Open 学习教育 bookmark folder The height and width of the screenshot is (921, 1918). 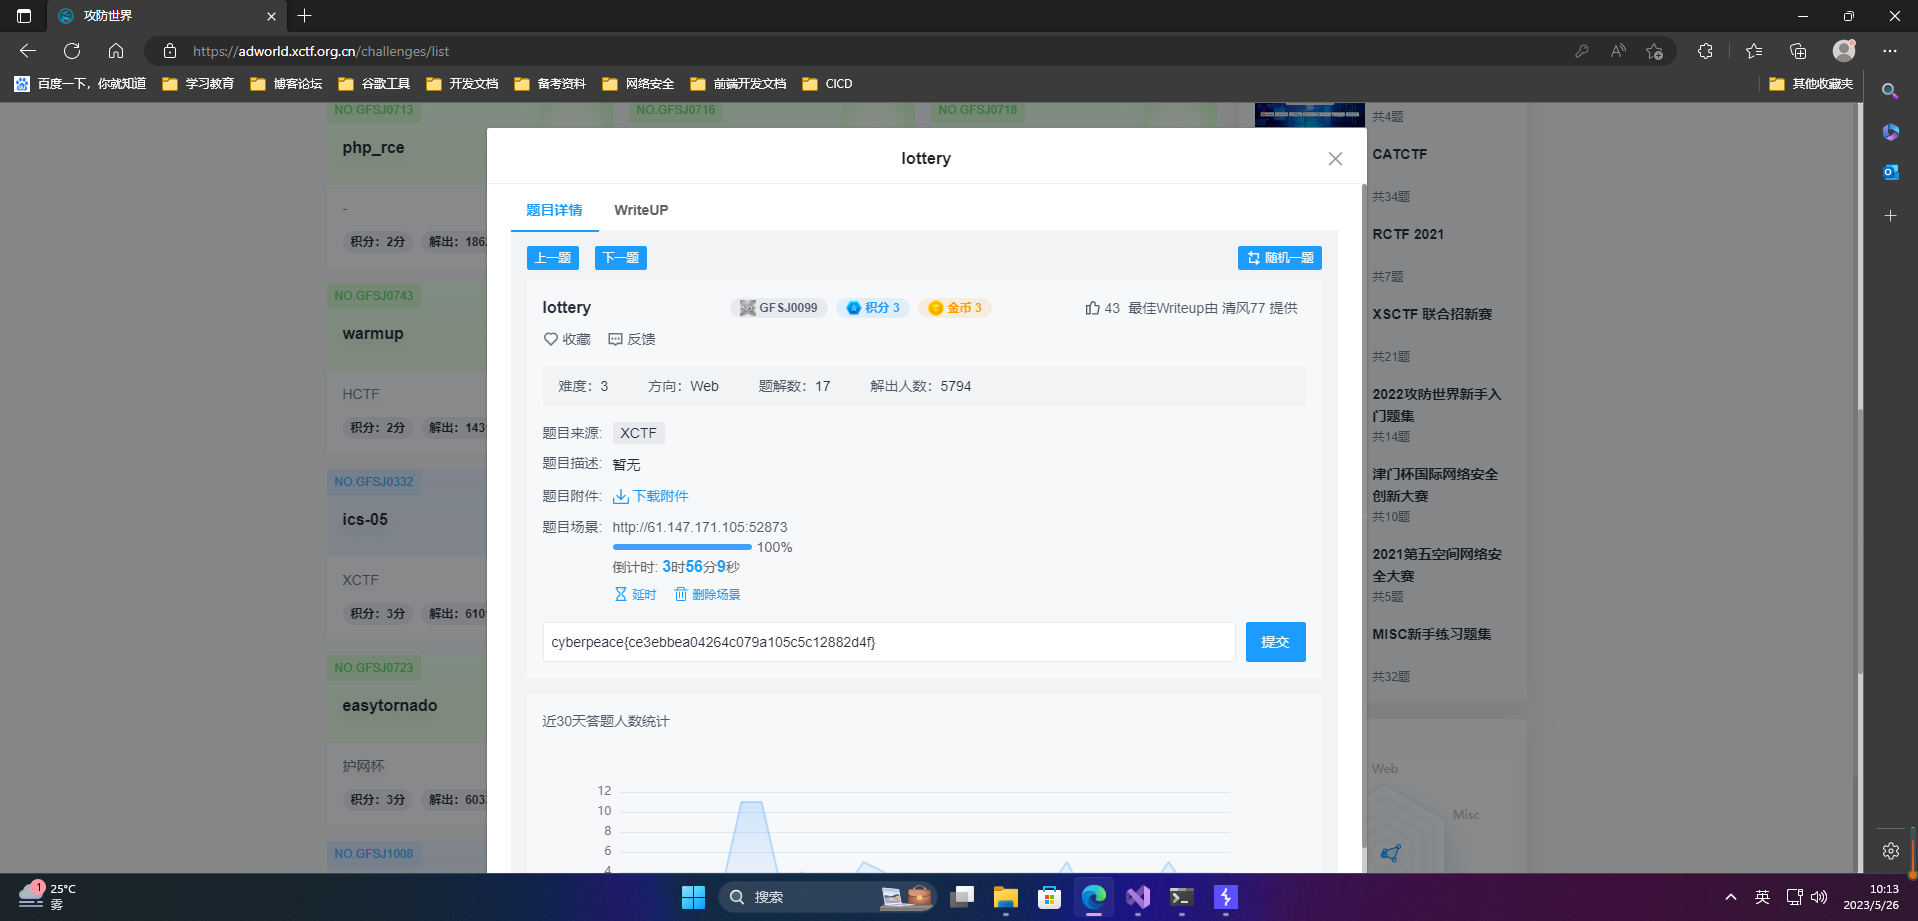click(x=198, y=84)
